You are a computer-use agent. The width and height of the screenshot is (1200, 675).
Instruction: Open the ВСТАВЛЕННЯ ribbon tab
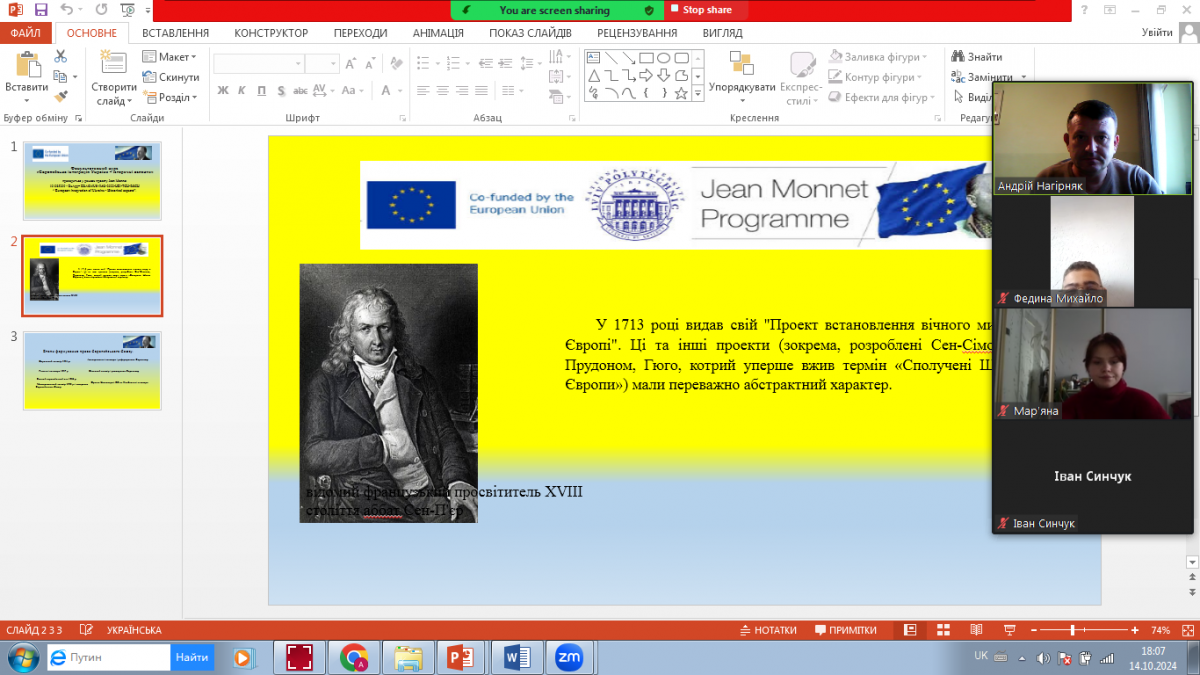[175, 33]
